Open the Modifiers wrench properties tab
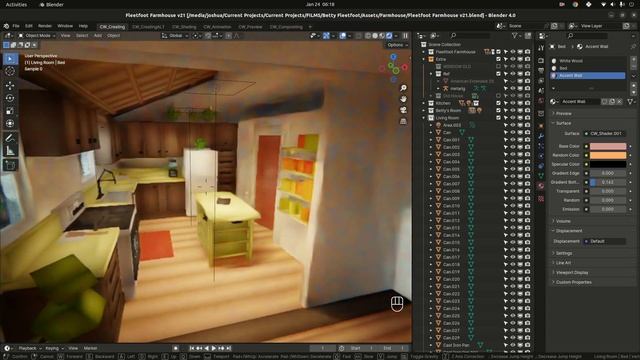The height and width of the screenshot is (360, 640). pyautogui.click(x=541, y=136)
